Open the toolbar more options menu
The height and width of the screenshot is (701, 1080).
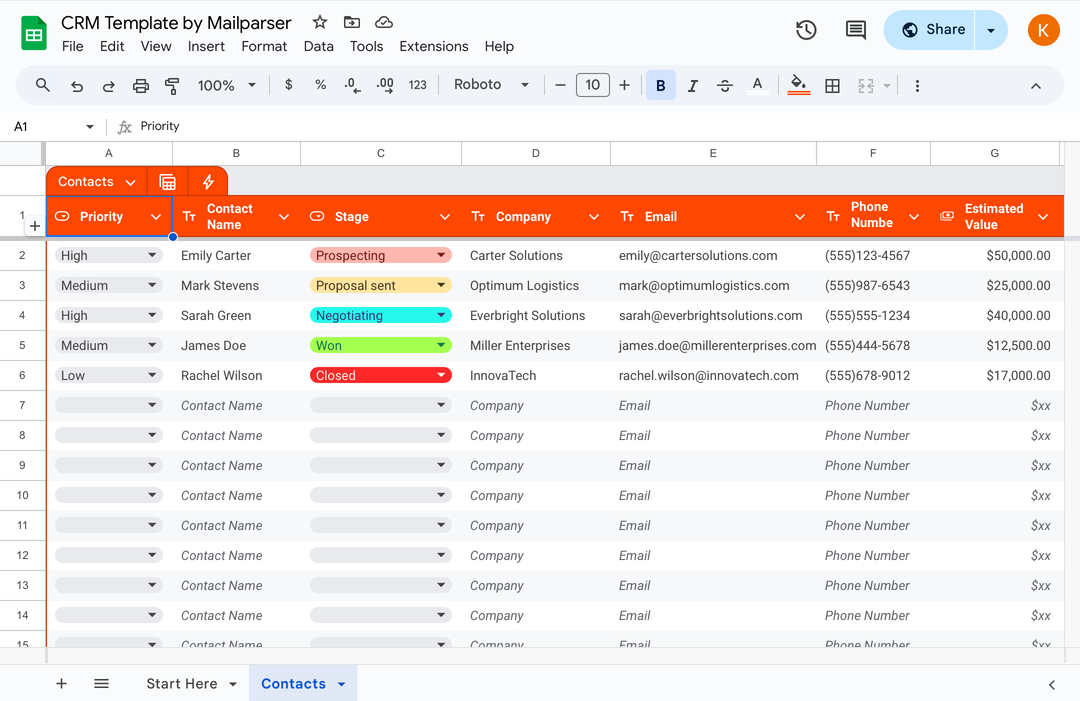tap(917, 85)
